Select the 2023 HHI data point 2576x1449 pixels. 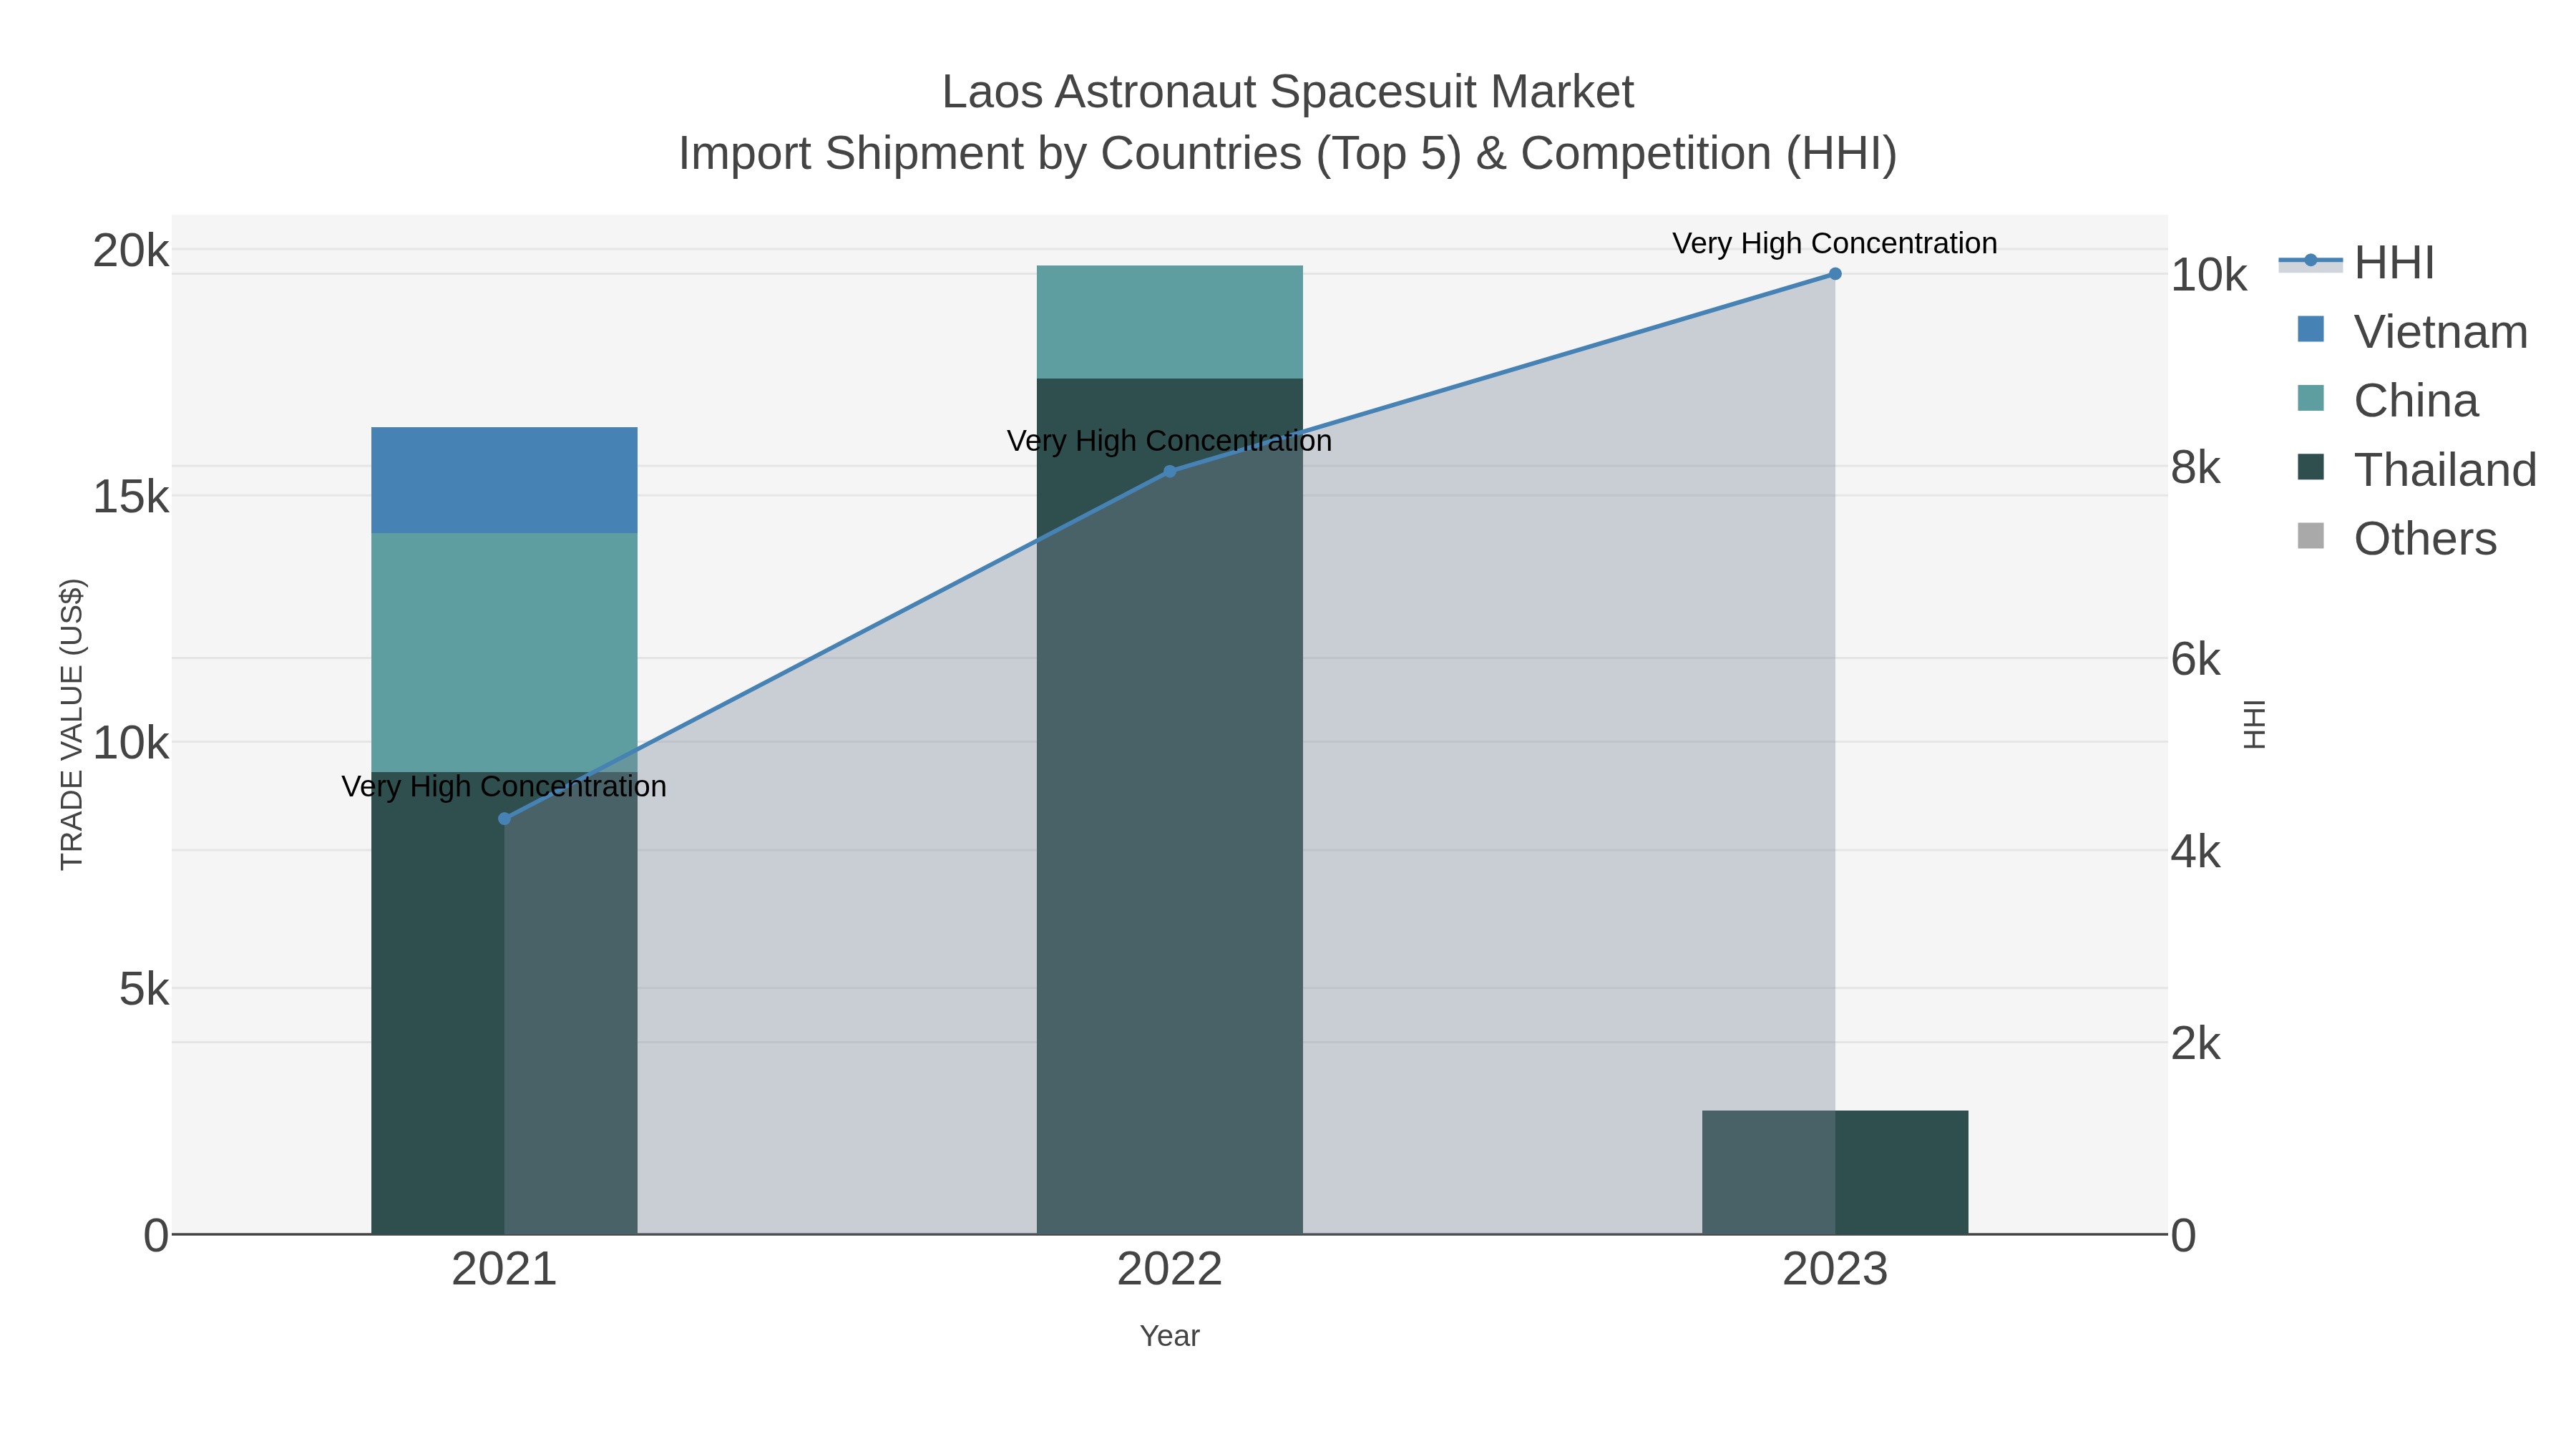(1835, 274)
